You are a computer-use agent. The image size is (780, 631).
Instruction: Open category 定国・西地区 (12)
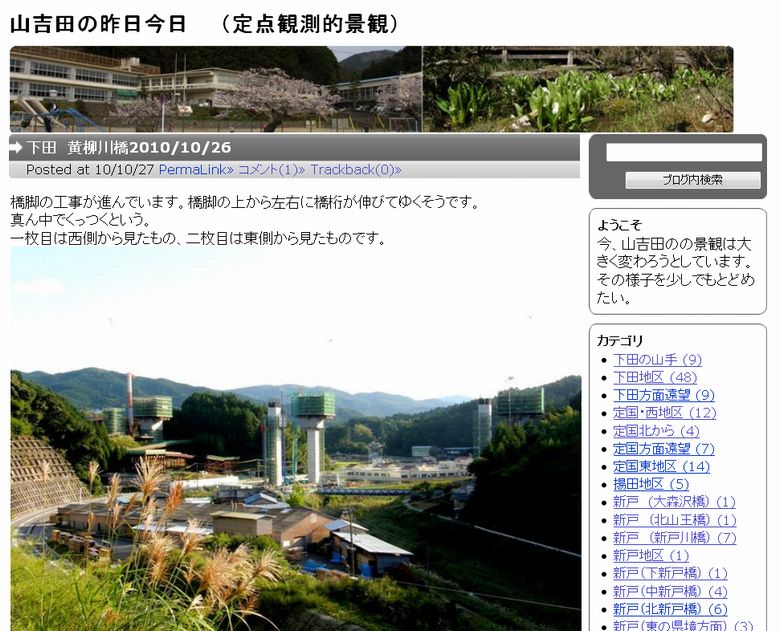click(665, 413)
